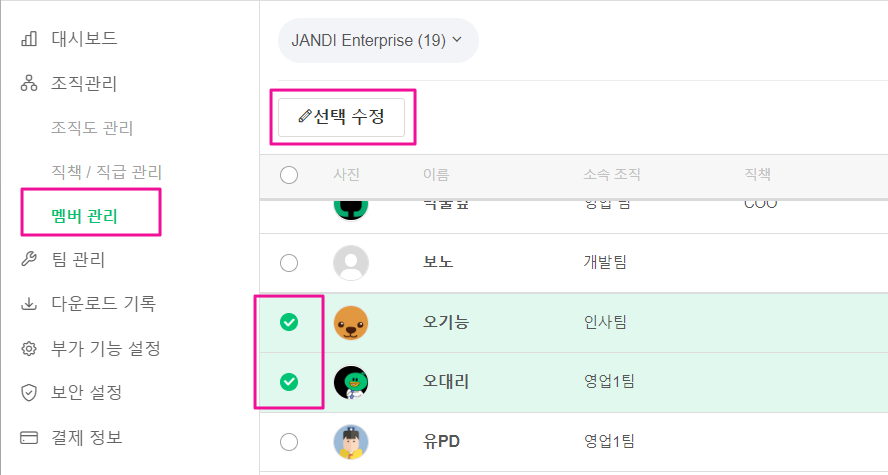The width and height of the screenshot is (888, 475).
Task: Select the 유PD row checkbox
Action: (x=289, y=442)
